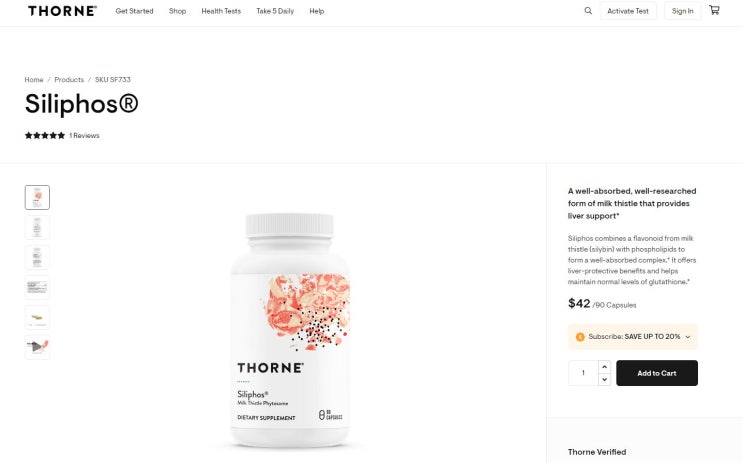This screenshot has height=463, width=743.
Task: Play the product video thumbnail
Action: tap(37, 347)
